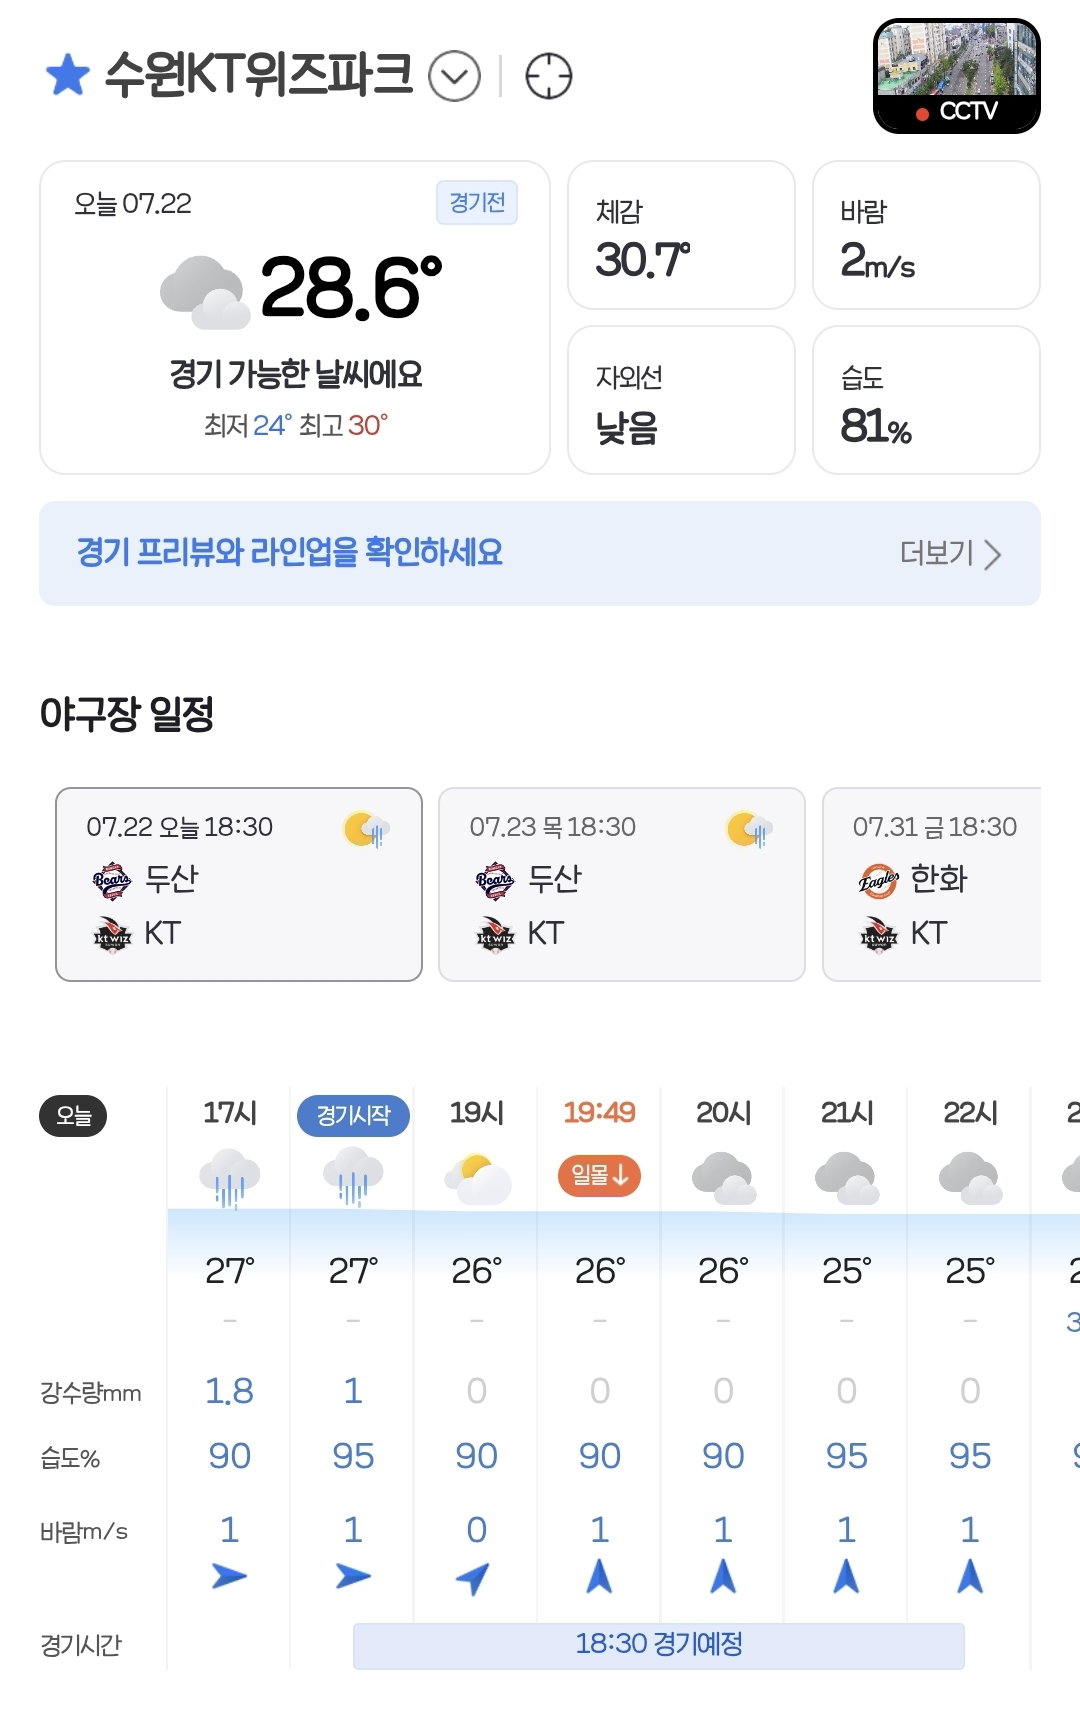Image resolution: width=1080 pixels, height=1709 pixels.
Task: Select the 오늘 pill in the hourly forecast
Action: [x=73, y=1116]
